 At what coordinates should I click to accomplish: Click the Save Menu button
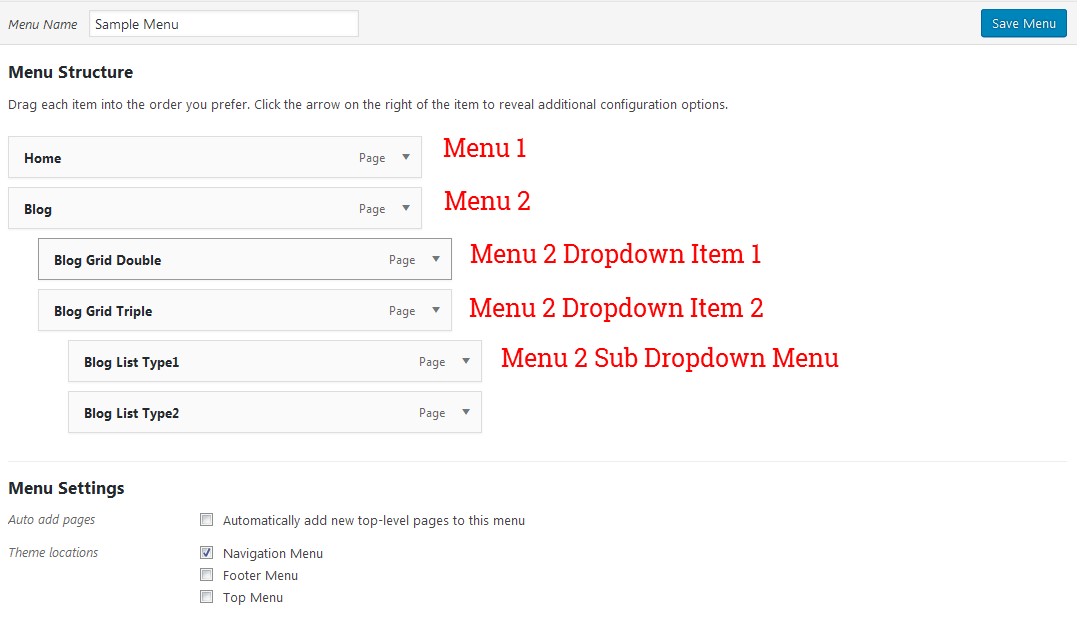1023,24
